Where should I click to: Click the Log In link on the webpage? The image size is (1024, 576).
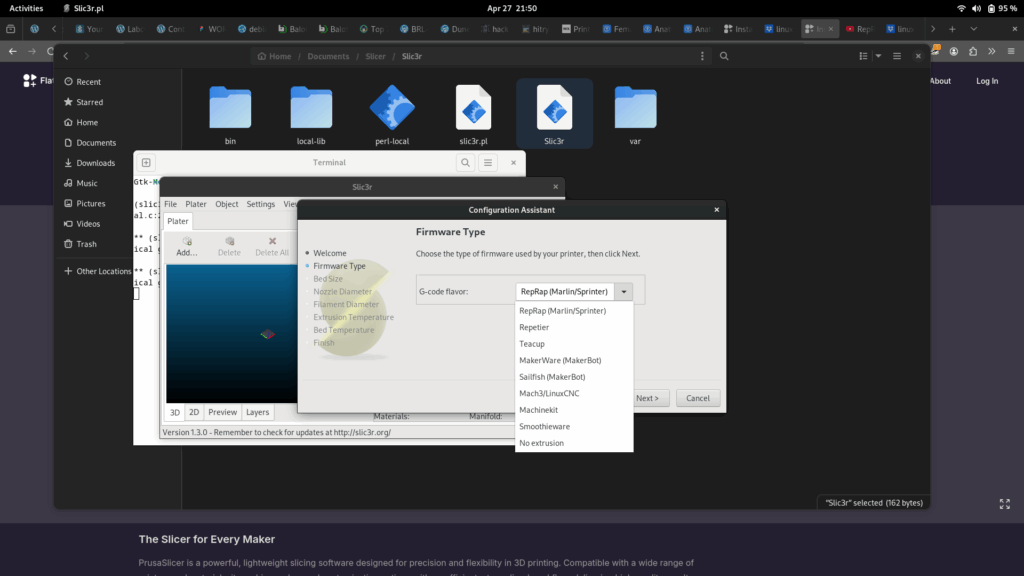point(987,81)
